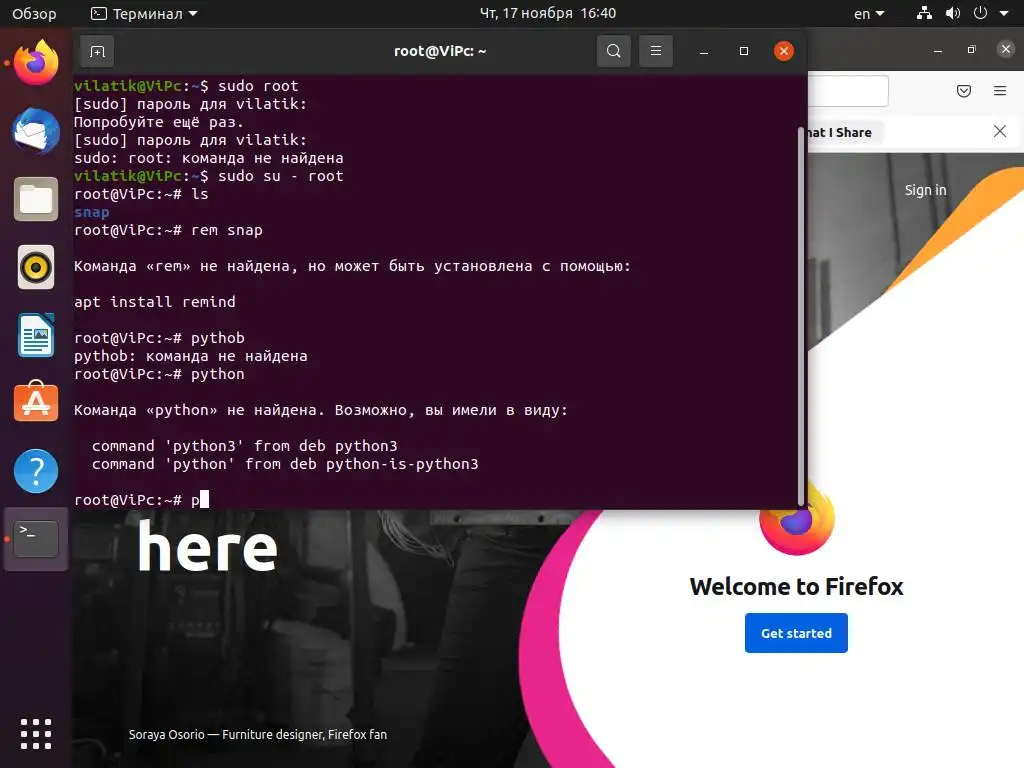This screenshot has width=1024, height=768.
Task: Launch Thunderbird mail from the dock
Action: point(36,131)
